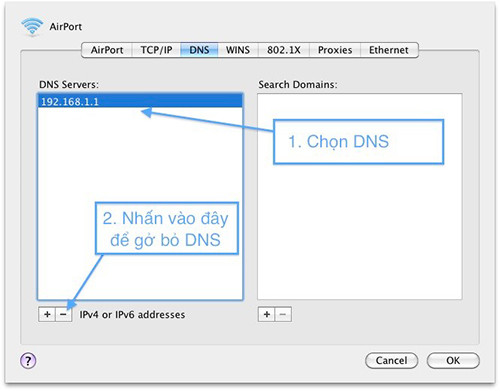Screen dimensions: 500x391
Task: Confirm with the OK button
Action: (x=453, y=361)
